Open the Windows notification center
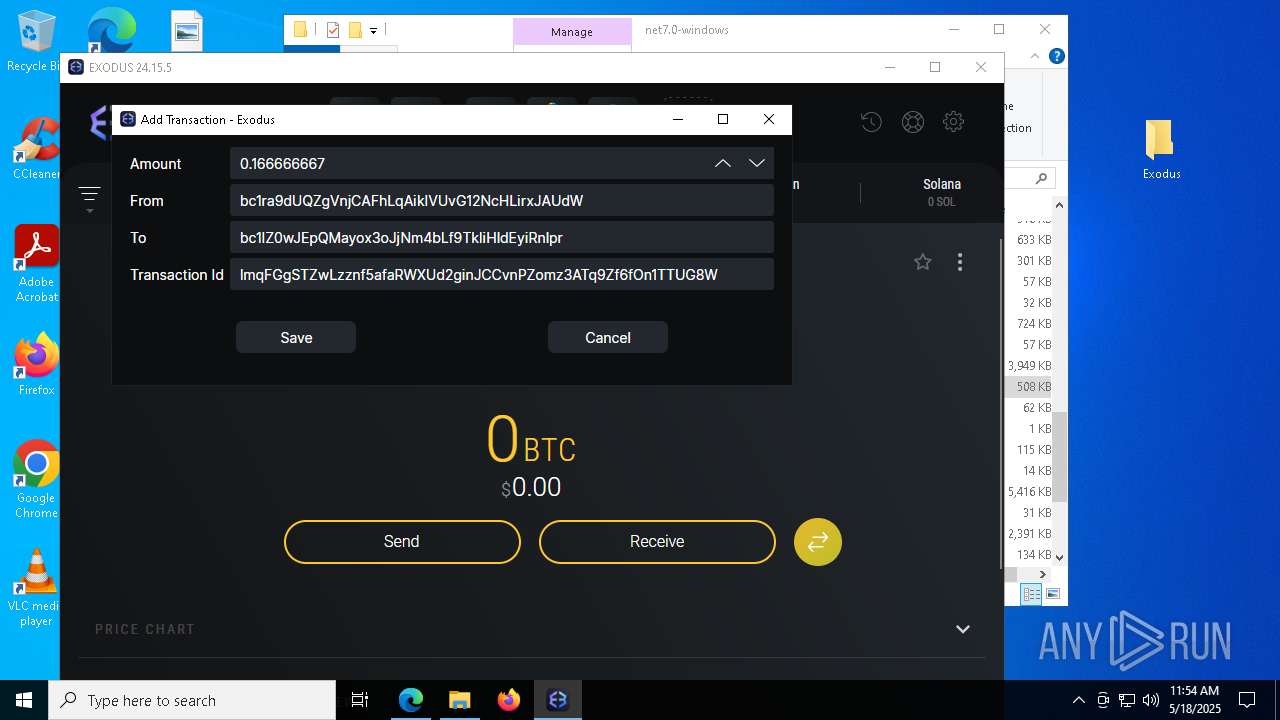 (x=1247, y=700)
